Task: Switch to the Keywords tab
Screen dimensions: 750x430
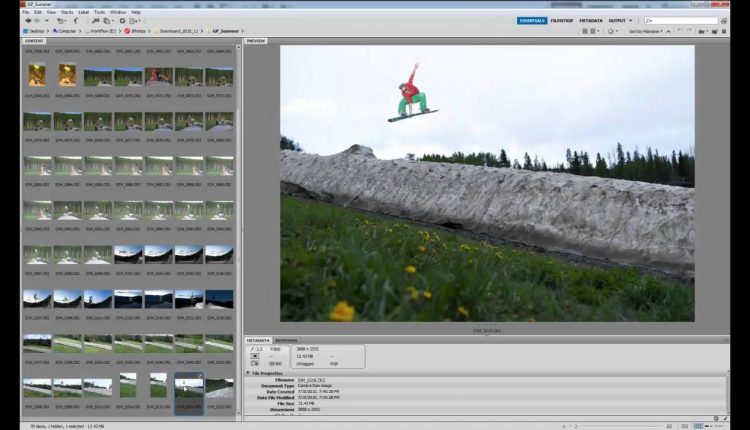Action: point(286,340)
